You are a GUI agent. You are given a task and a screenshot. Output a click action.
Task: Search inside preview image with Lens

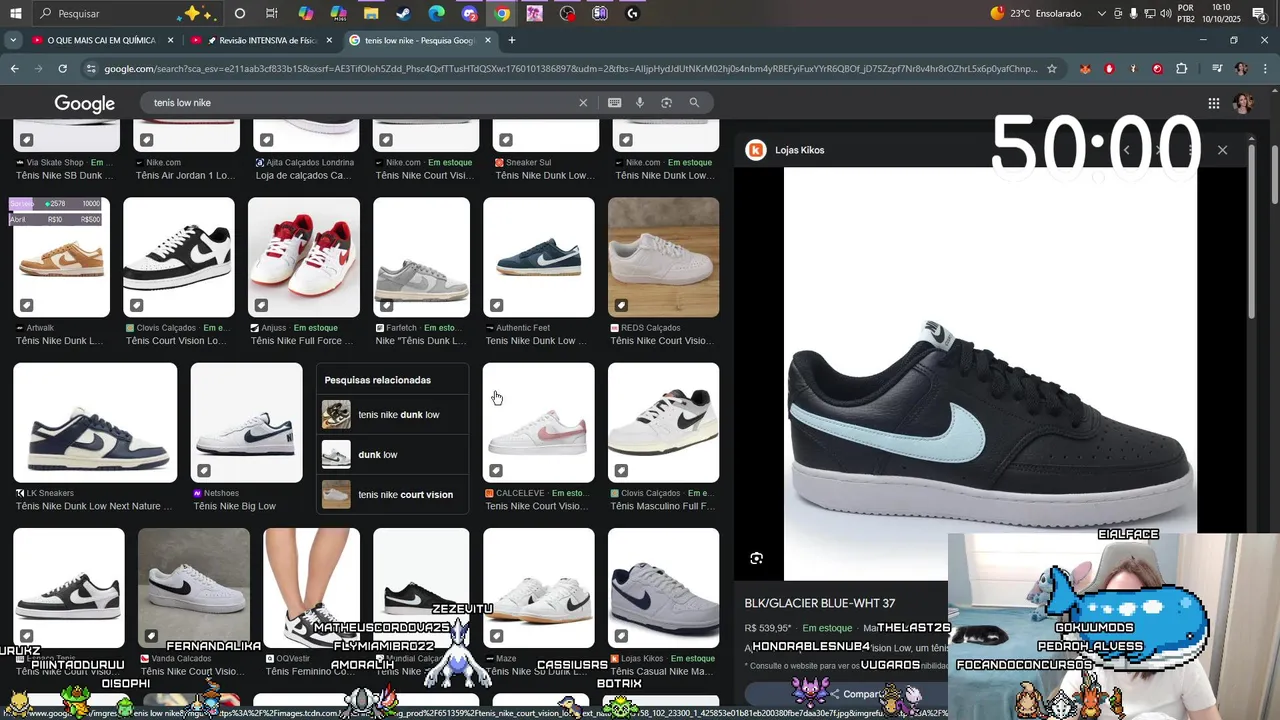tap(757, 558)
